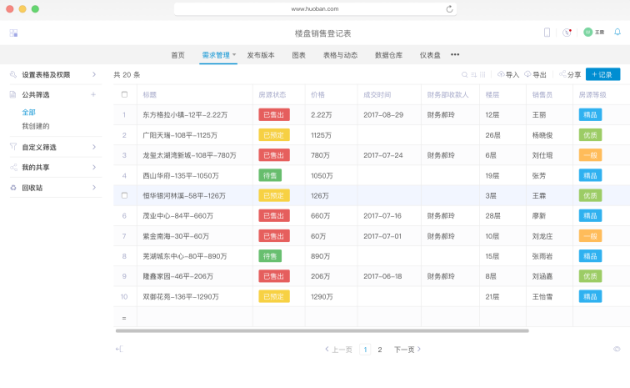This screenshot has width=630, height=388.
Task: Open the three-dot more tabs menu
Action: (x=455, y=55)
